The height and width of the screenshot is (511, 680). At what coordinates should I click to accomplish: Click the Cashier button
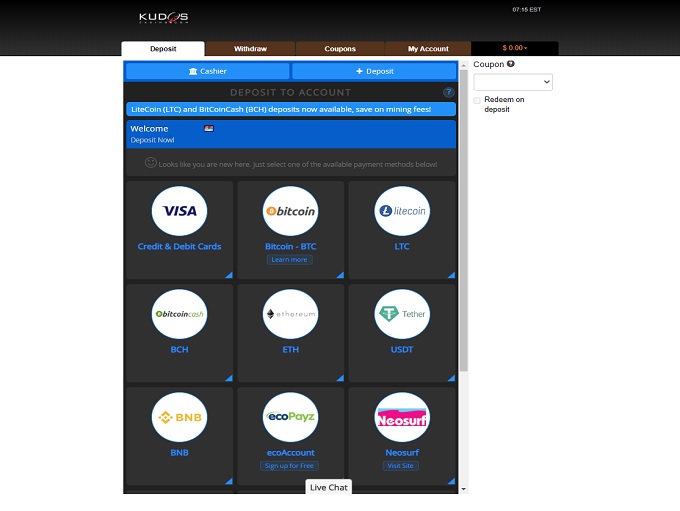point(208,71)
